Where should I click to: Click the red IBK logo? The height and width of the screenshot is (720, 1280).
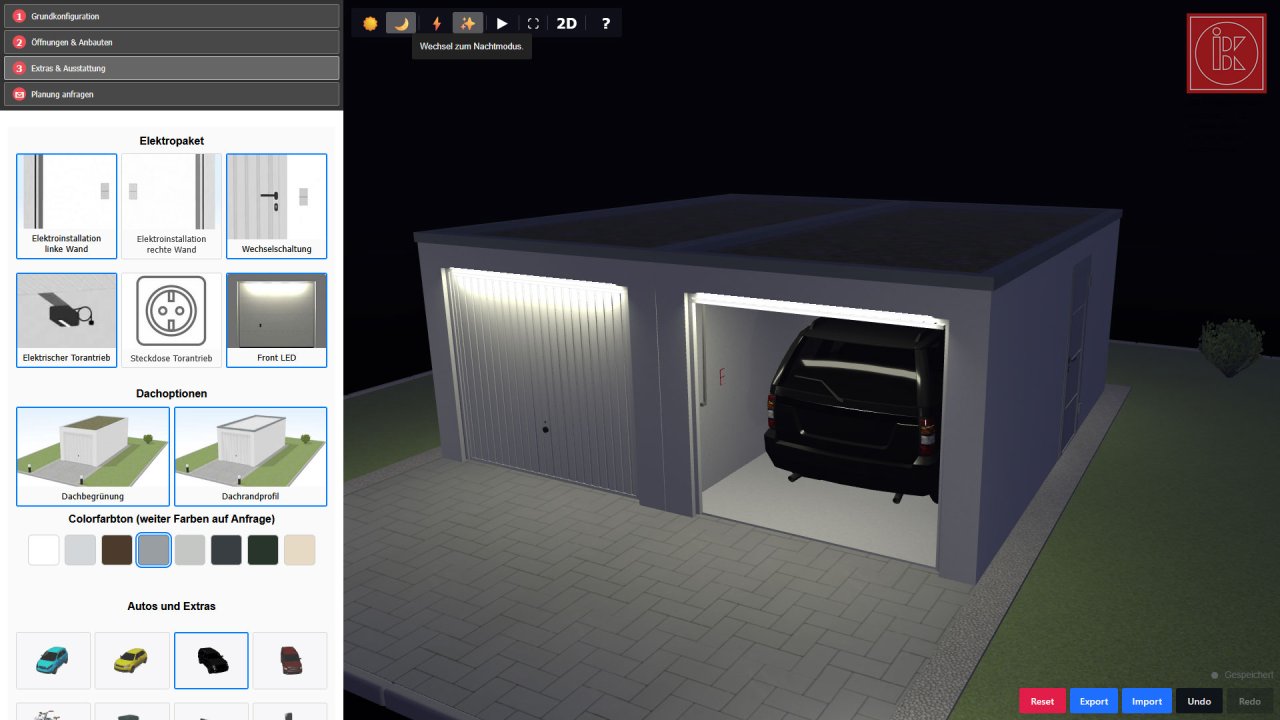click(x=1226, y=53)
